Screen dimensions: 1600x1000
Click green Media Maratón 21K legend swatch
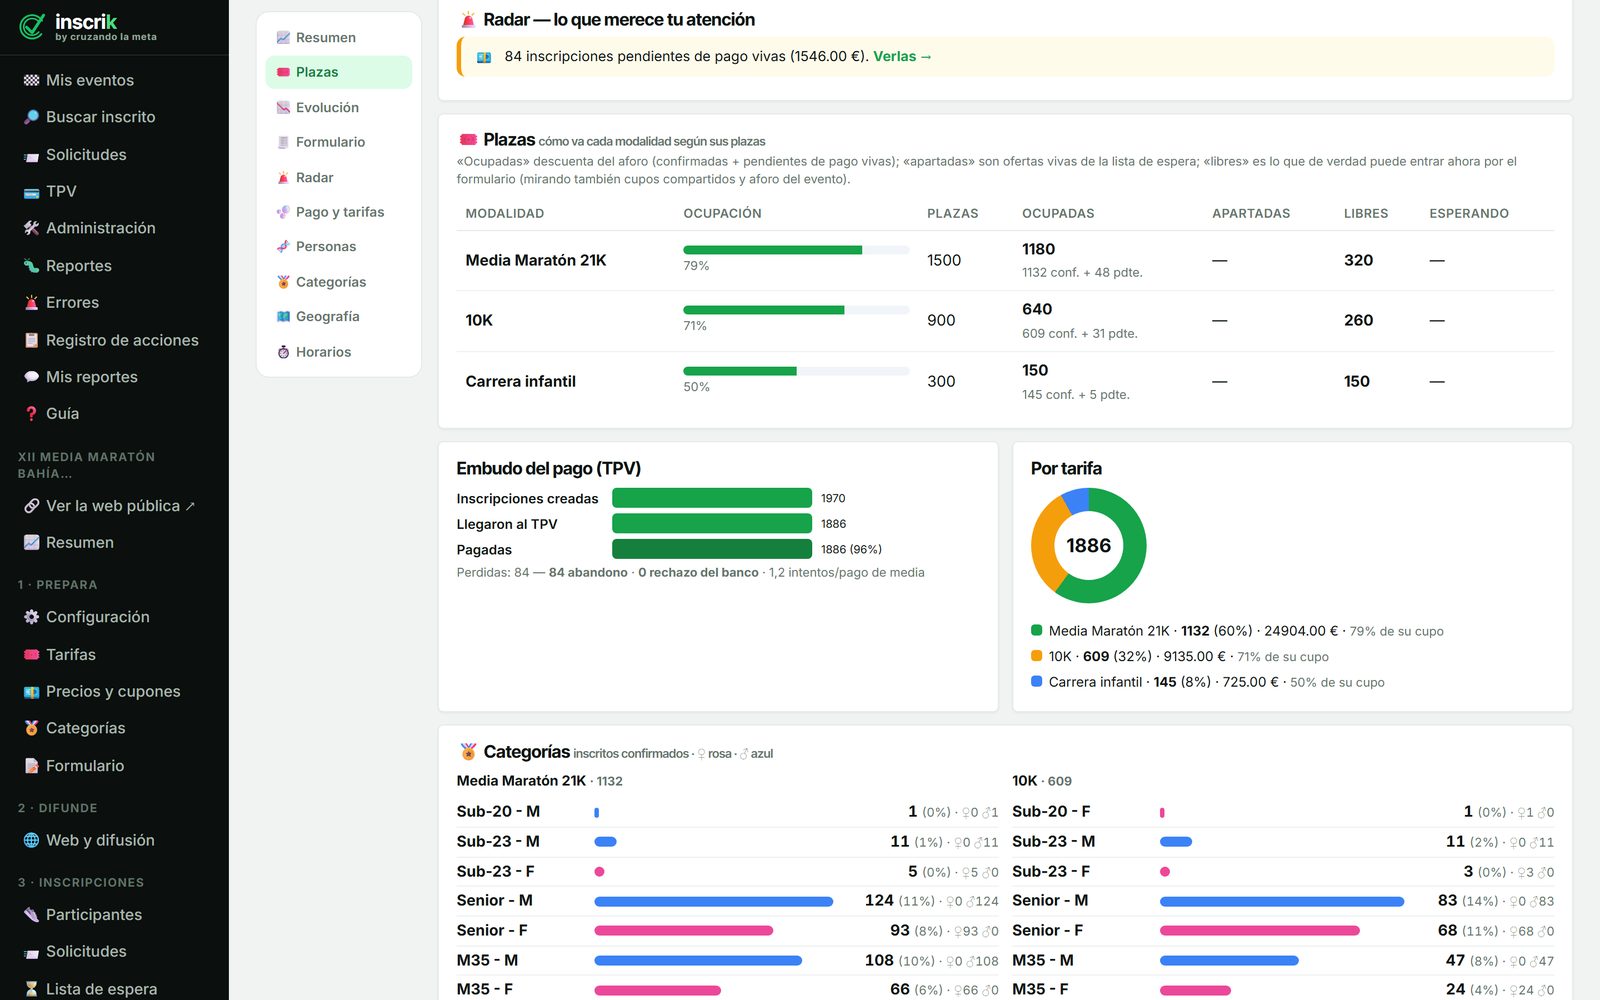click(1037, 630)
